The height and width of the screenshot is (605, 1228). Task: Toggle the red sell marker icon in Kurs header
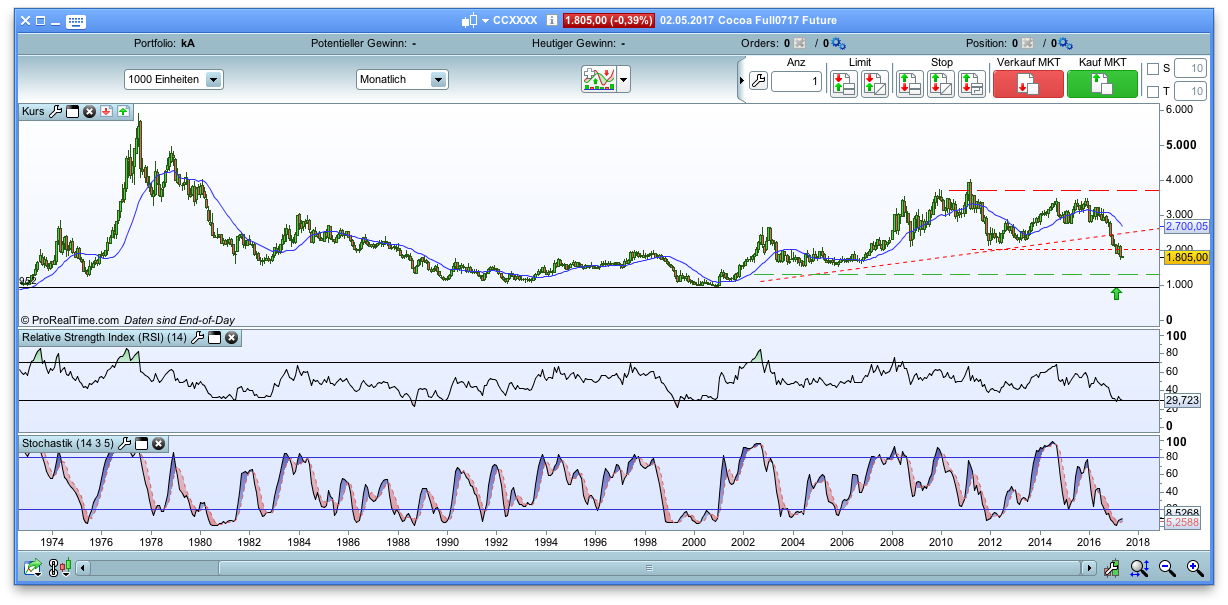(x=106, y=111)
